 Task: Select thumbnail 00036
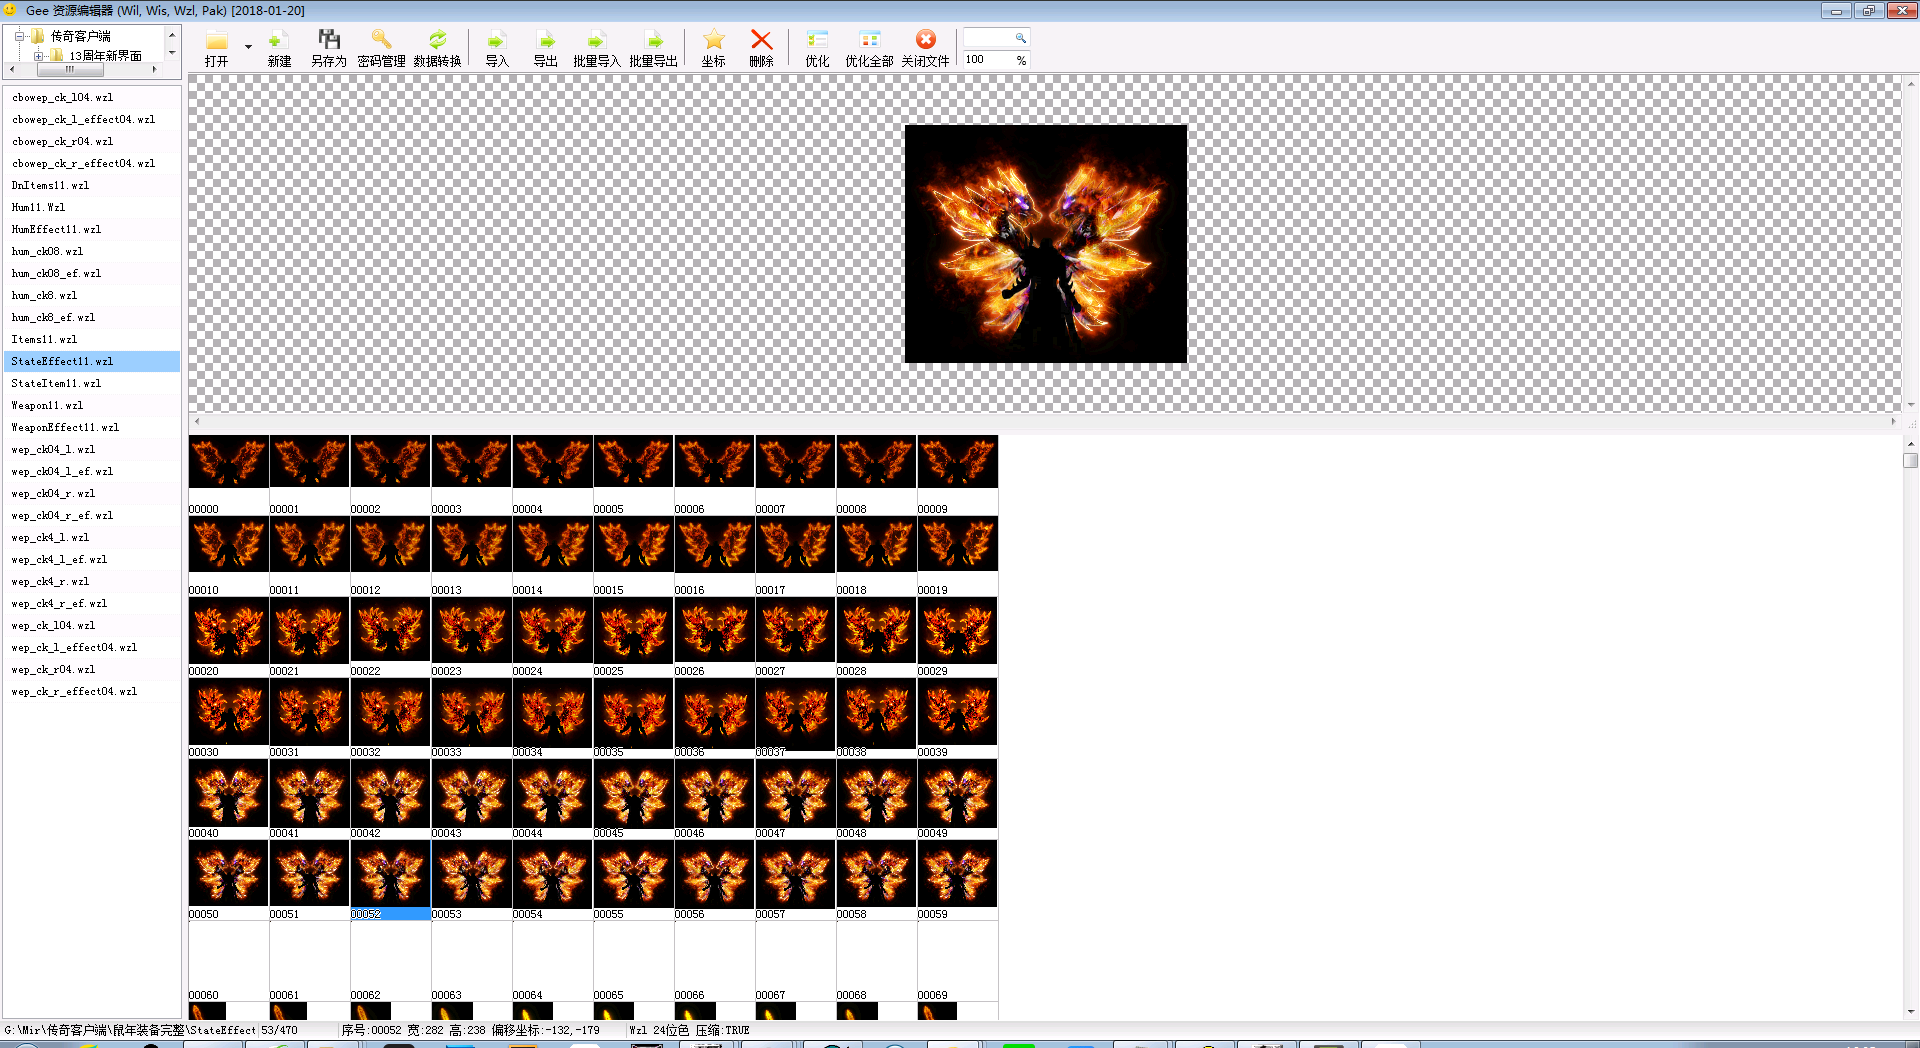pos(714,717)
